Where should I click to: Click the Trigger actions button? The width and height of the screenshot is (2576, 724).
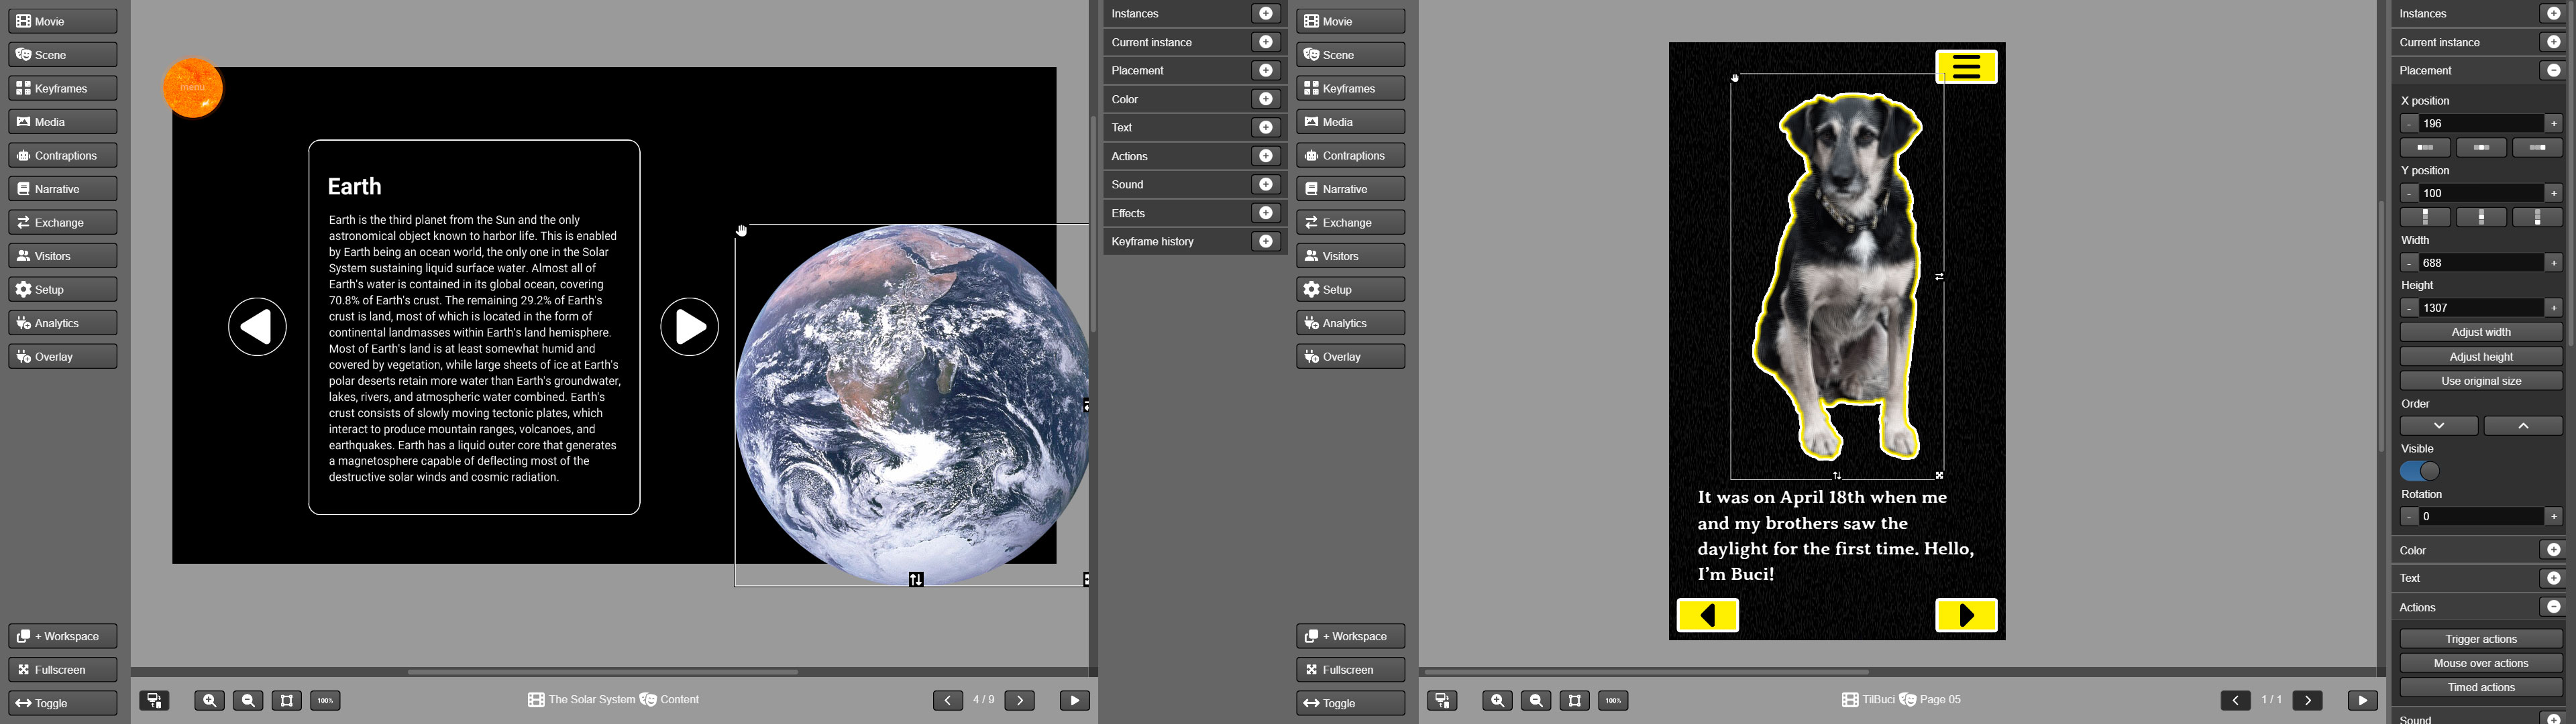click(x=2480, y=639)
